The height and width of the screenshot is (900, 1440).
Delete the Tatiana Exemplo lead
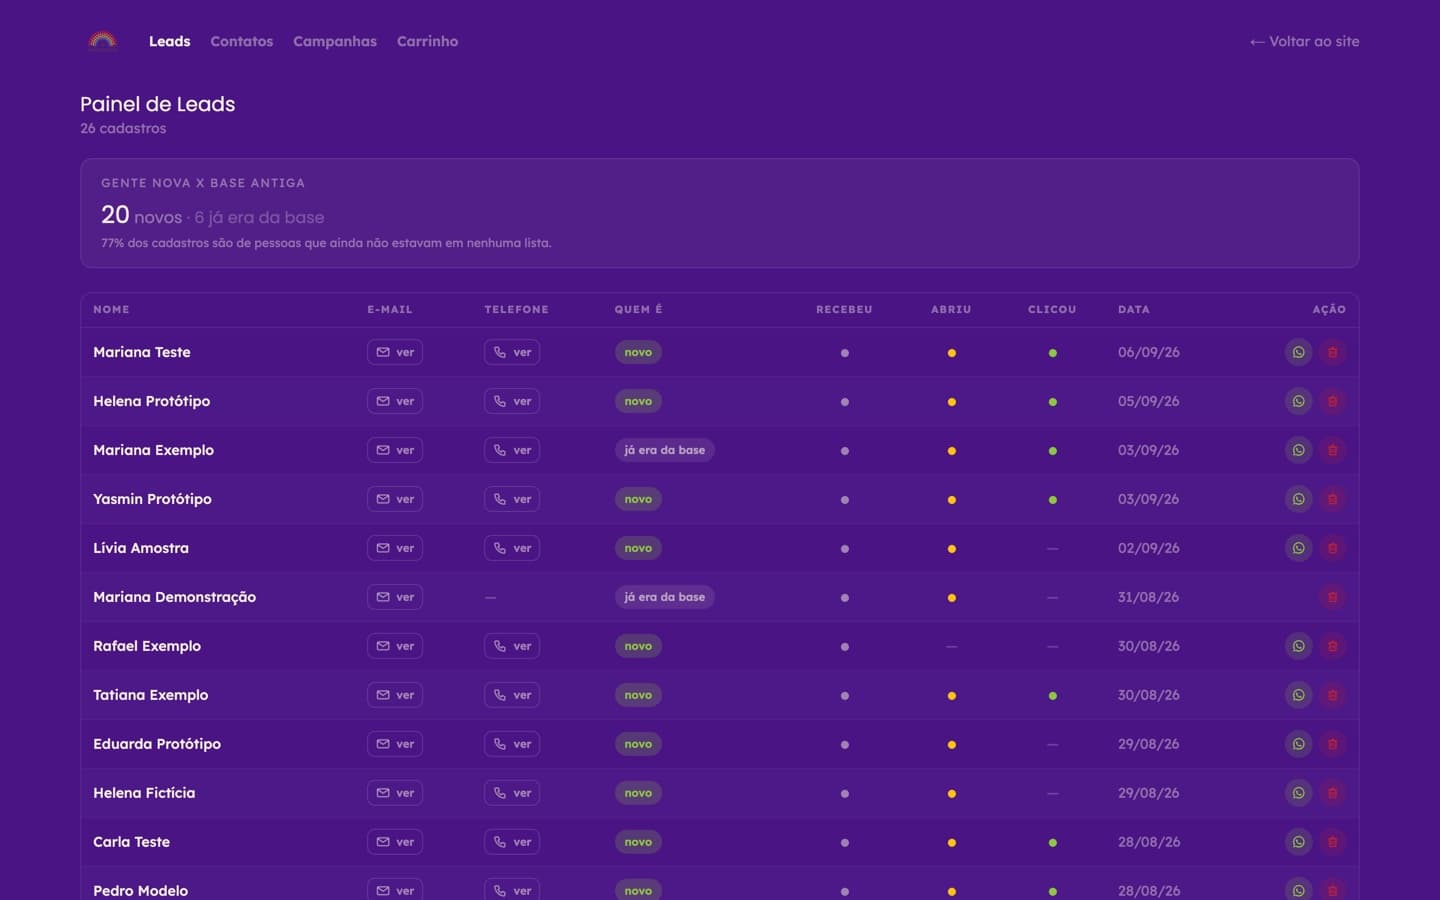(x=1332, y=695)
